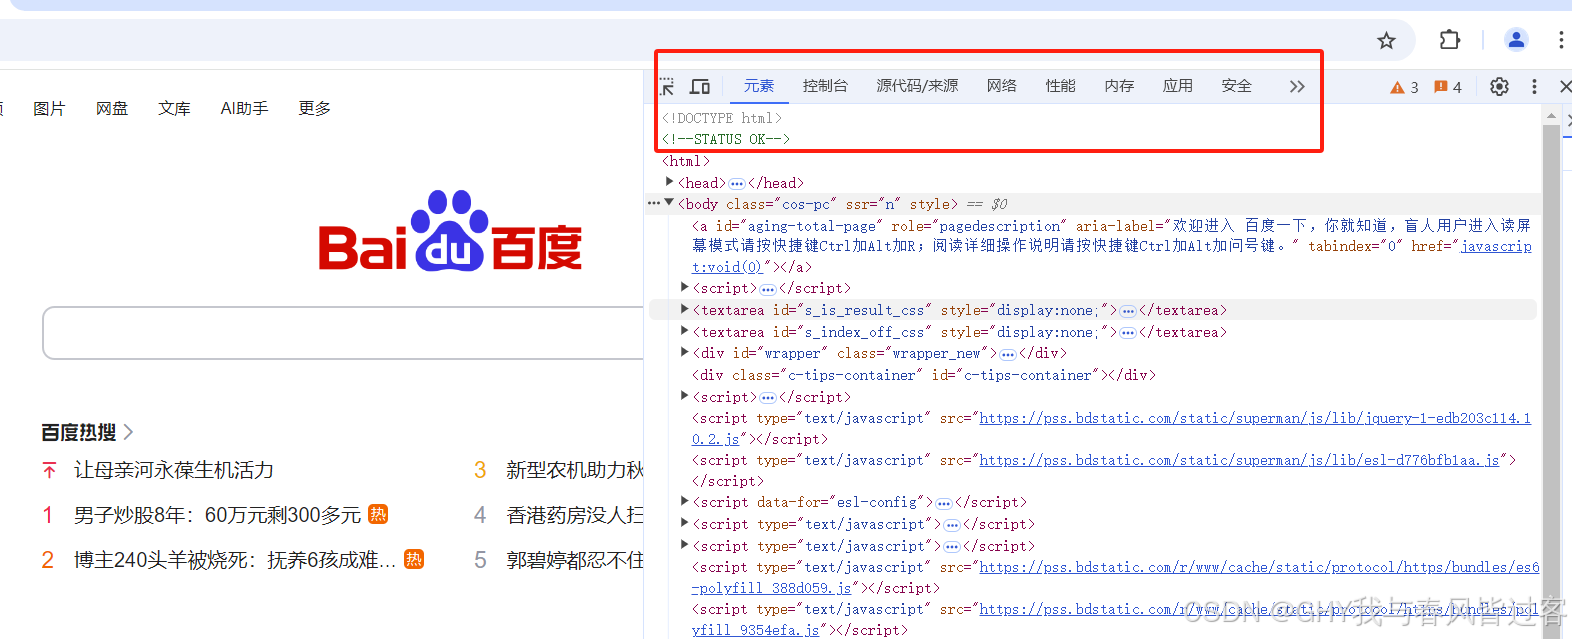The height and width of the screenshot is (639, 1572).
Task: Expand the script node after c-tips-container div
Action: [x=684, y=396]
